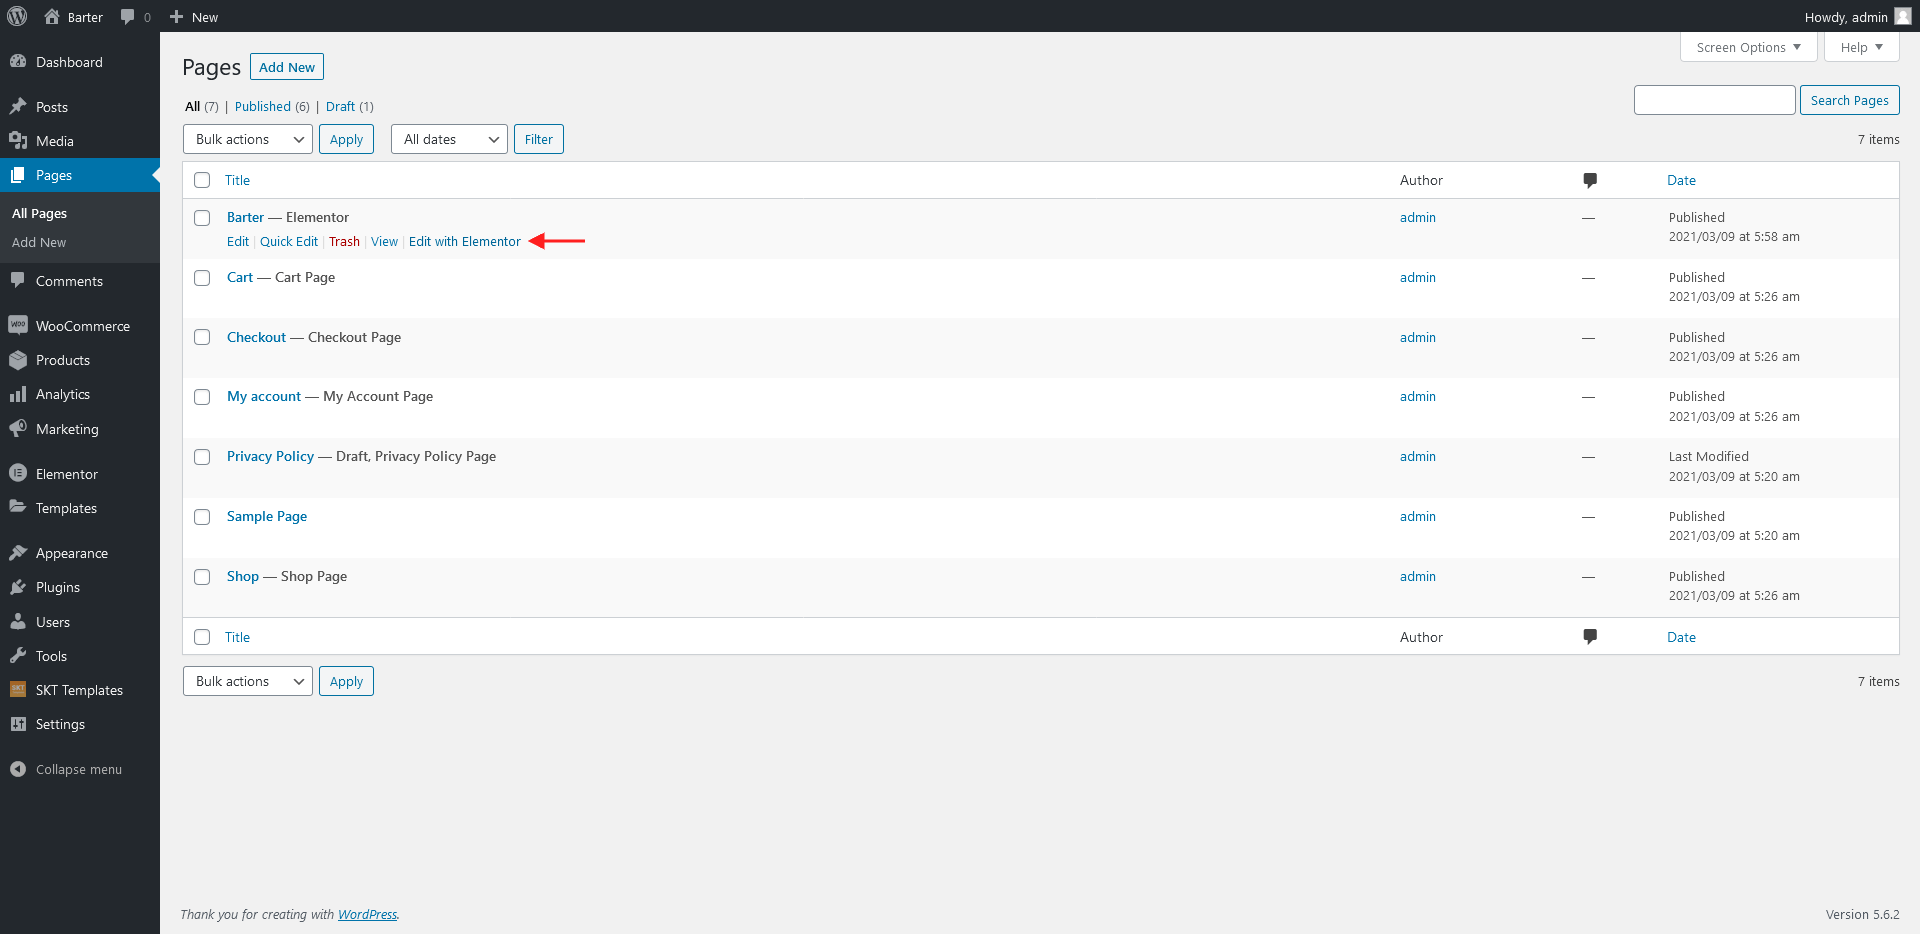Open the All dates dropdown
The height and width of the screenshot is (934, 1920).
pos(449,139)
